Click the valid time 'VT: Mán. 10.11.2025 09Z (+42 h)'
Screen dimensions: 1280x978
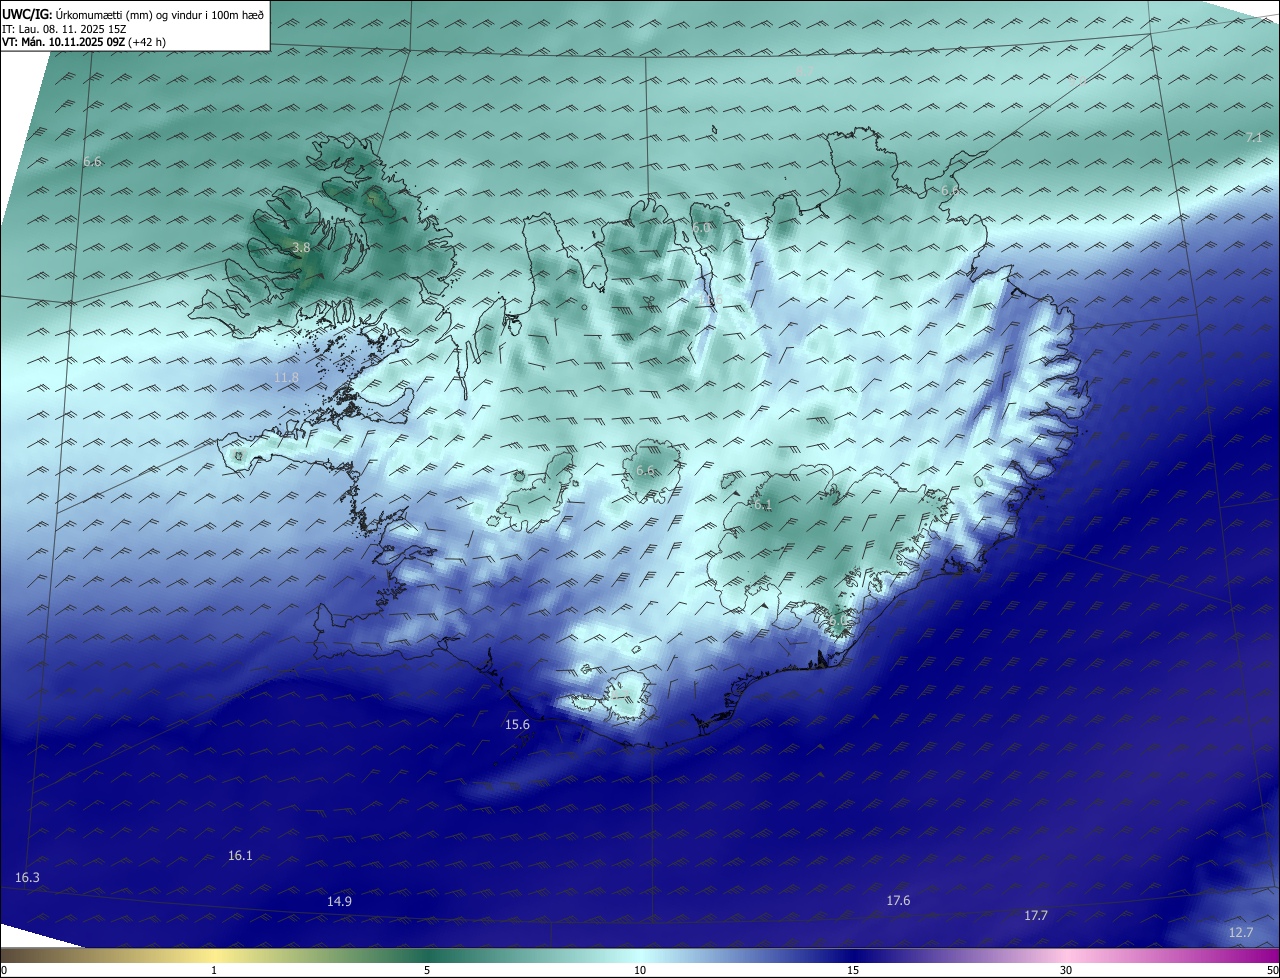pos(84,42)
